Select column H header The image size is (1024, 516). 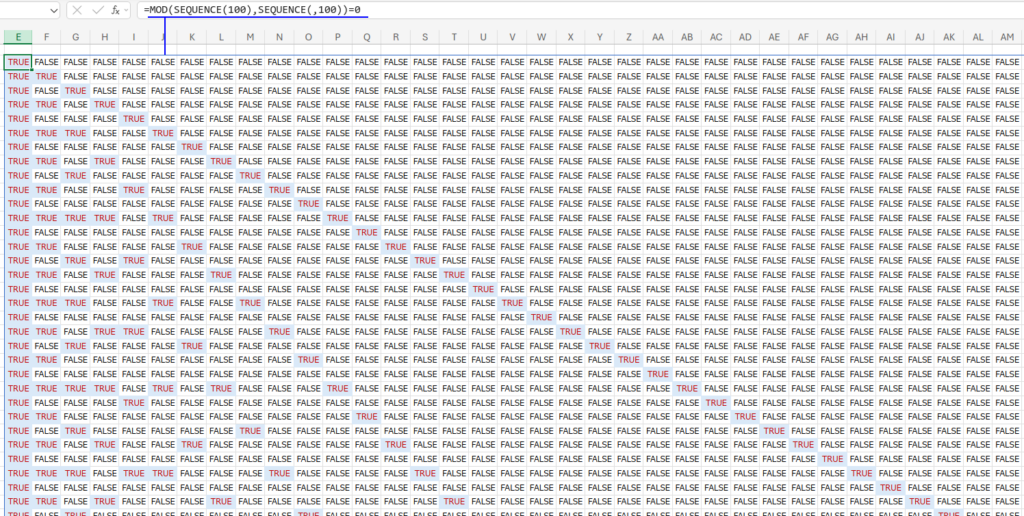pos(104,37)
